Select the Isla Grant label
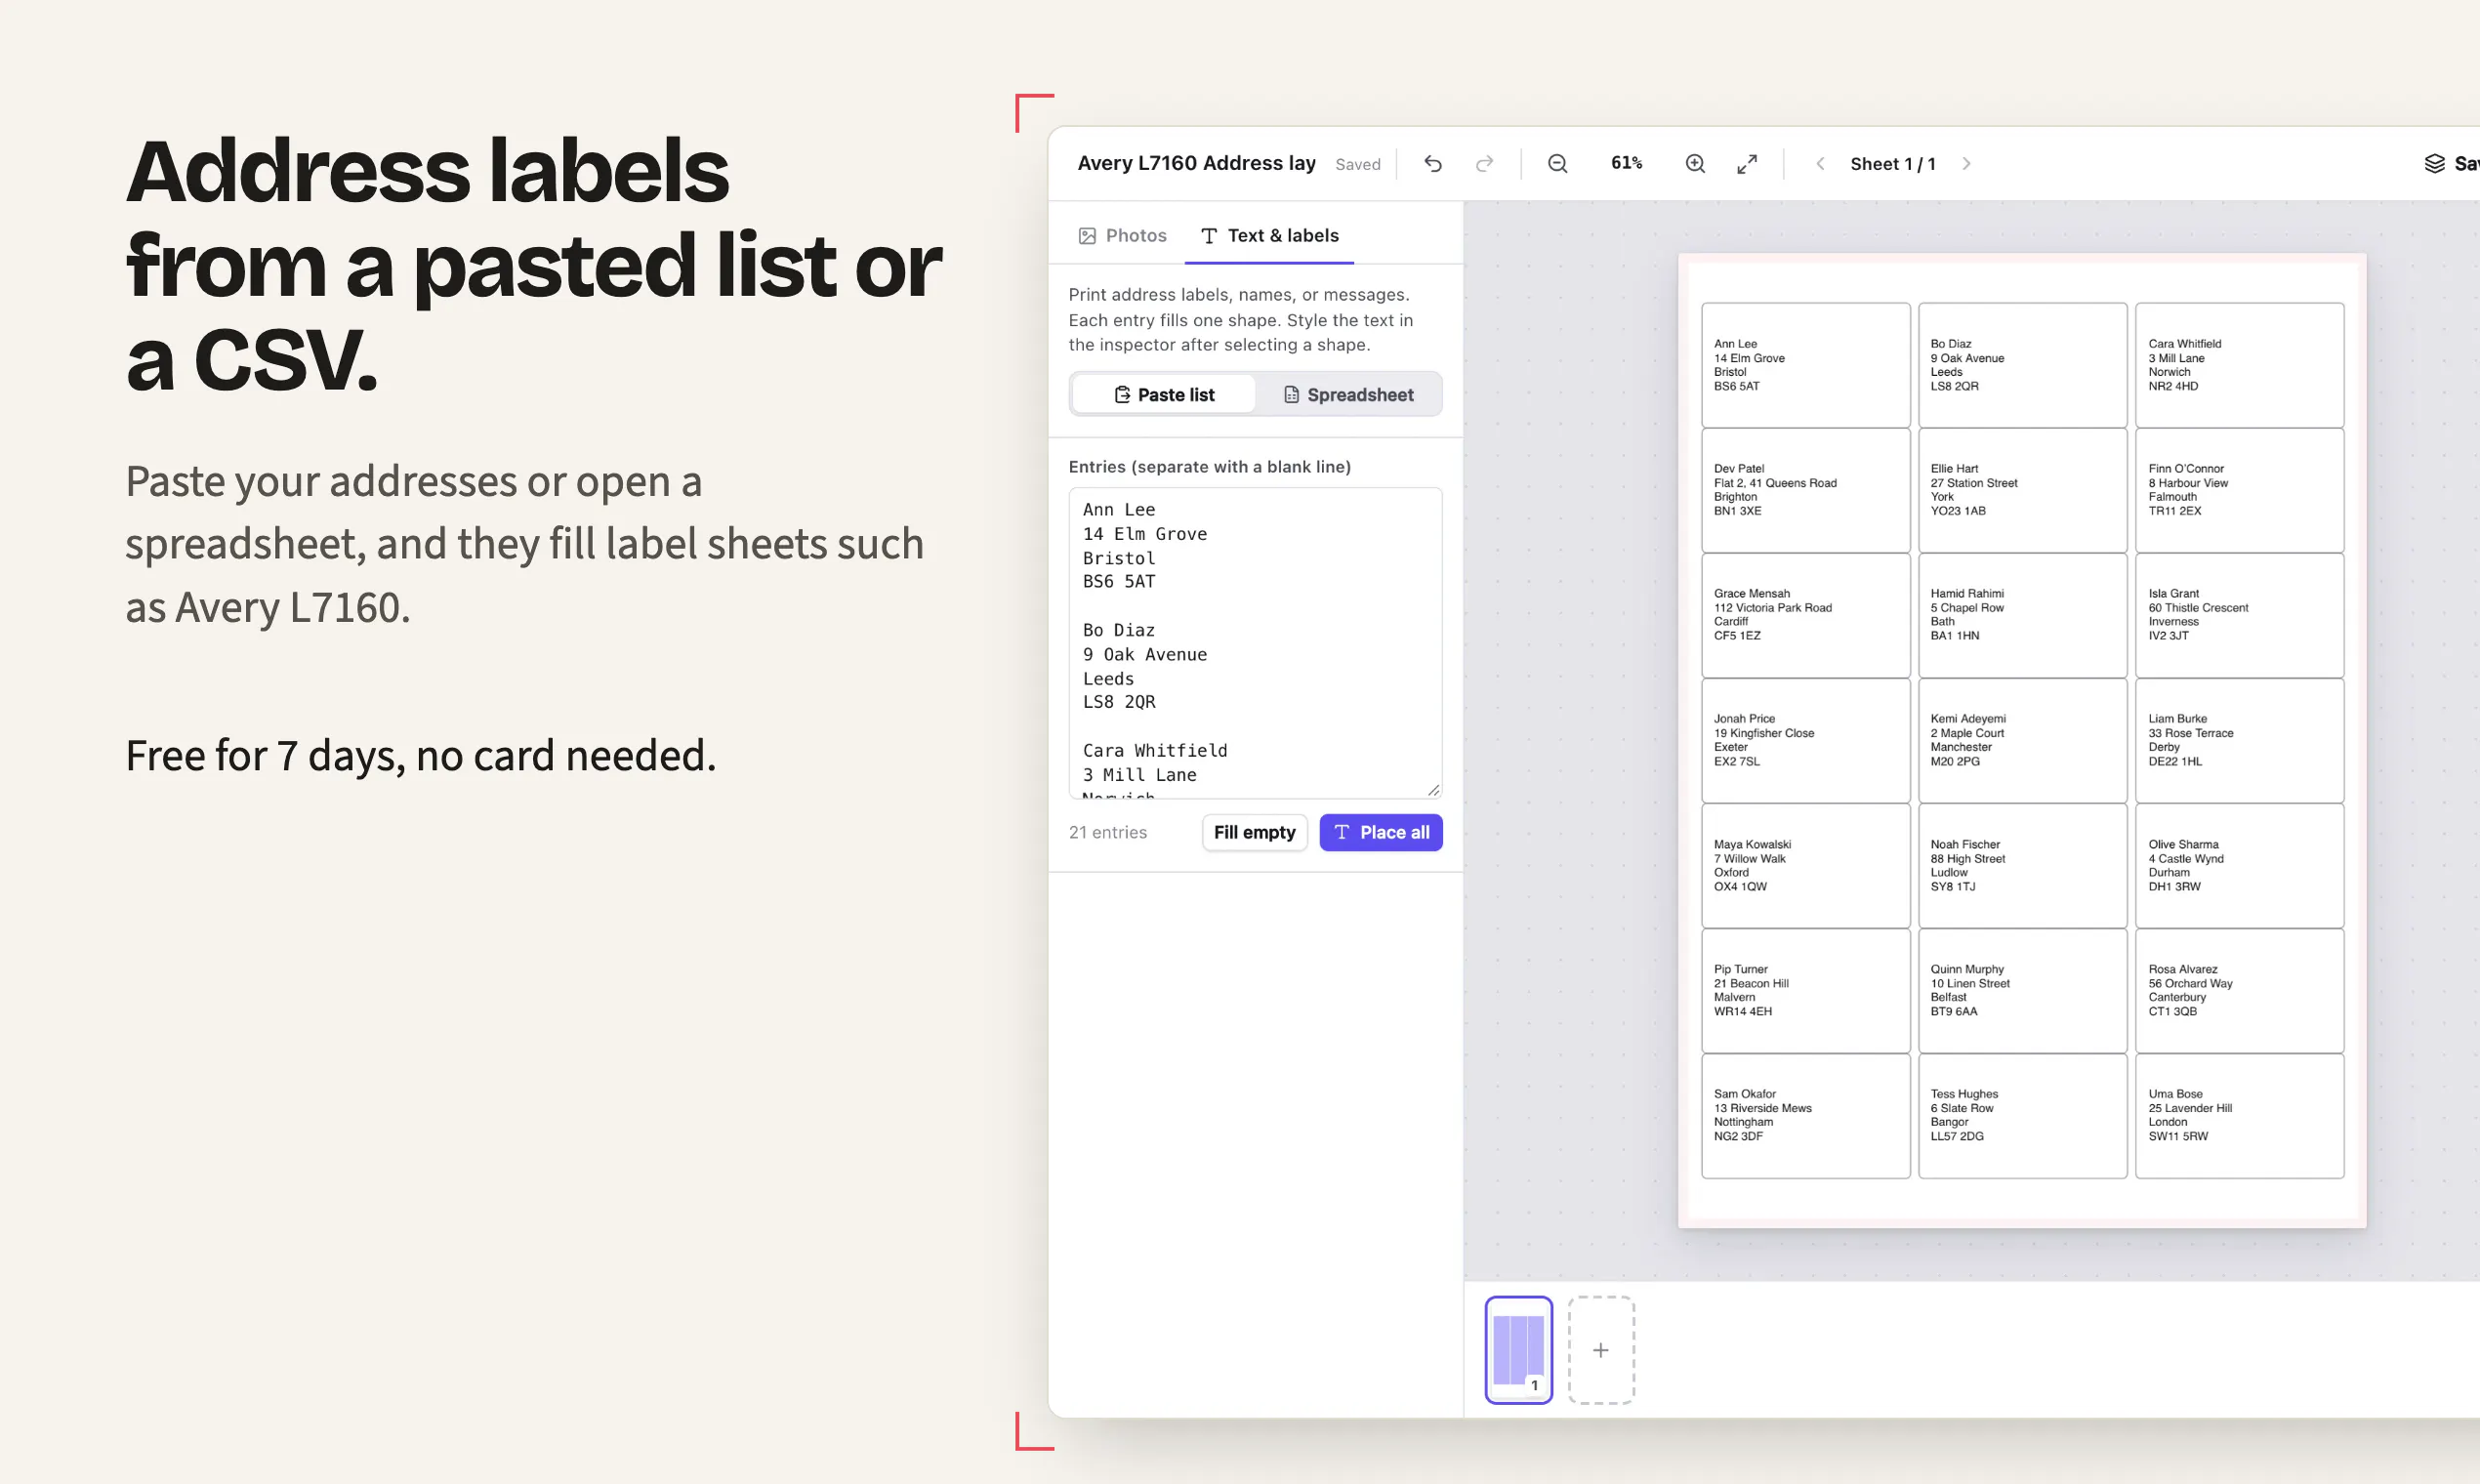Screen dimensions: 2480x1484 (x=2239, y=615)
